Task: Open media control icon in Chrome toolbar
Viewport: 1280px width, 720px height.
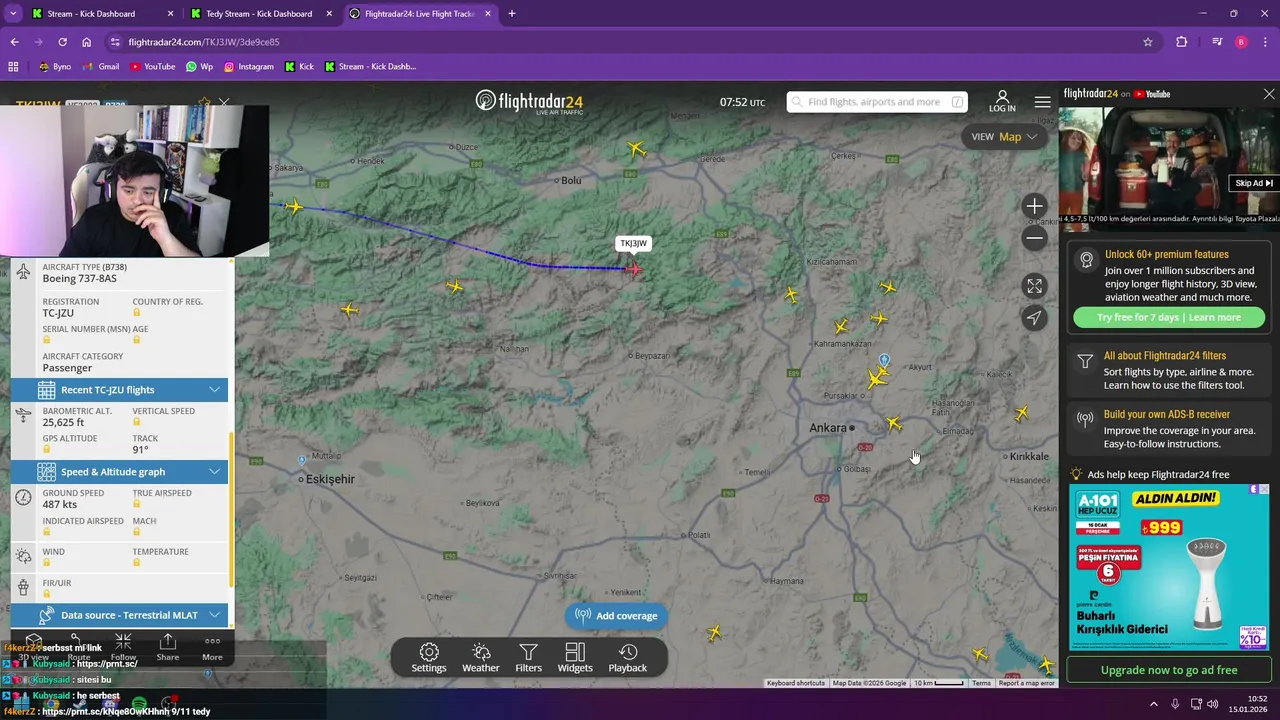Action: coord(1217,42)
